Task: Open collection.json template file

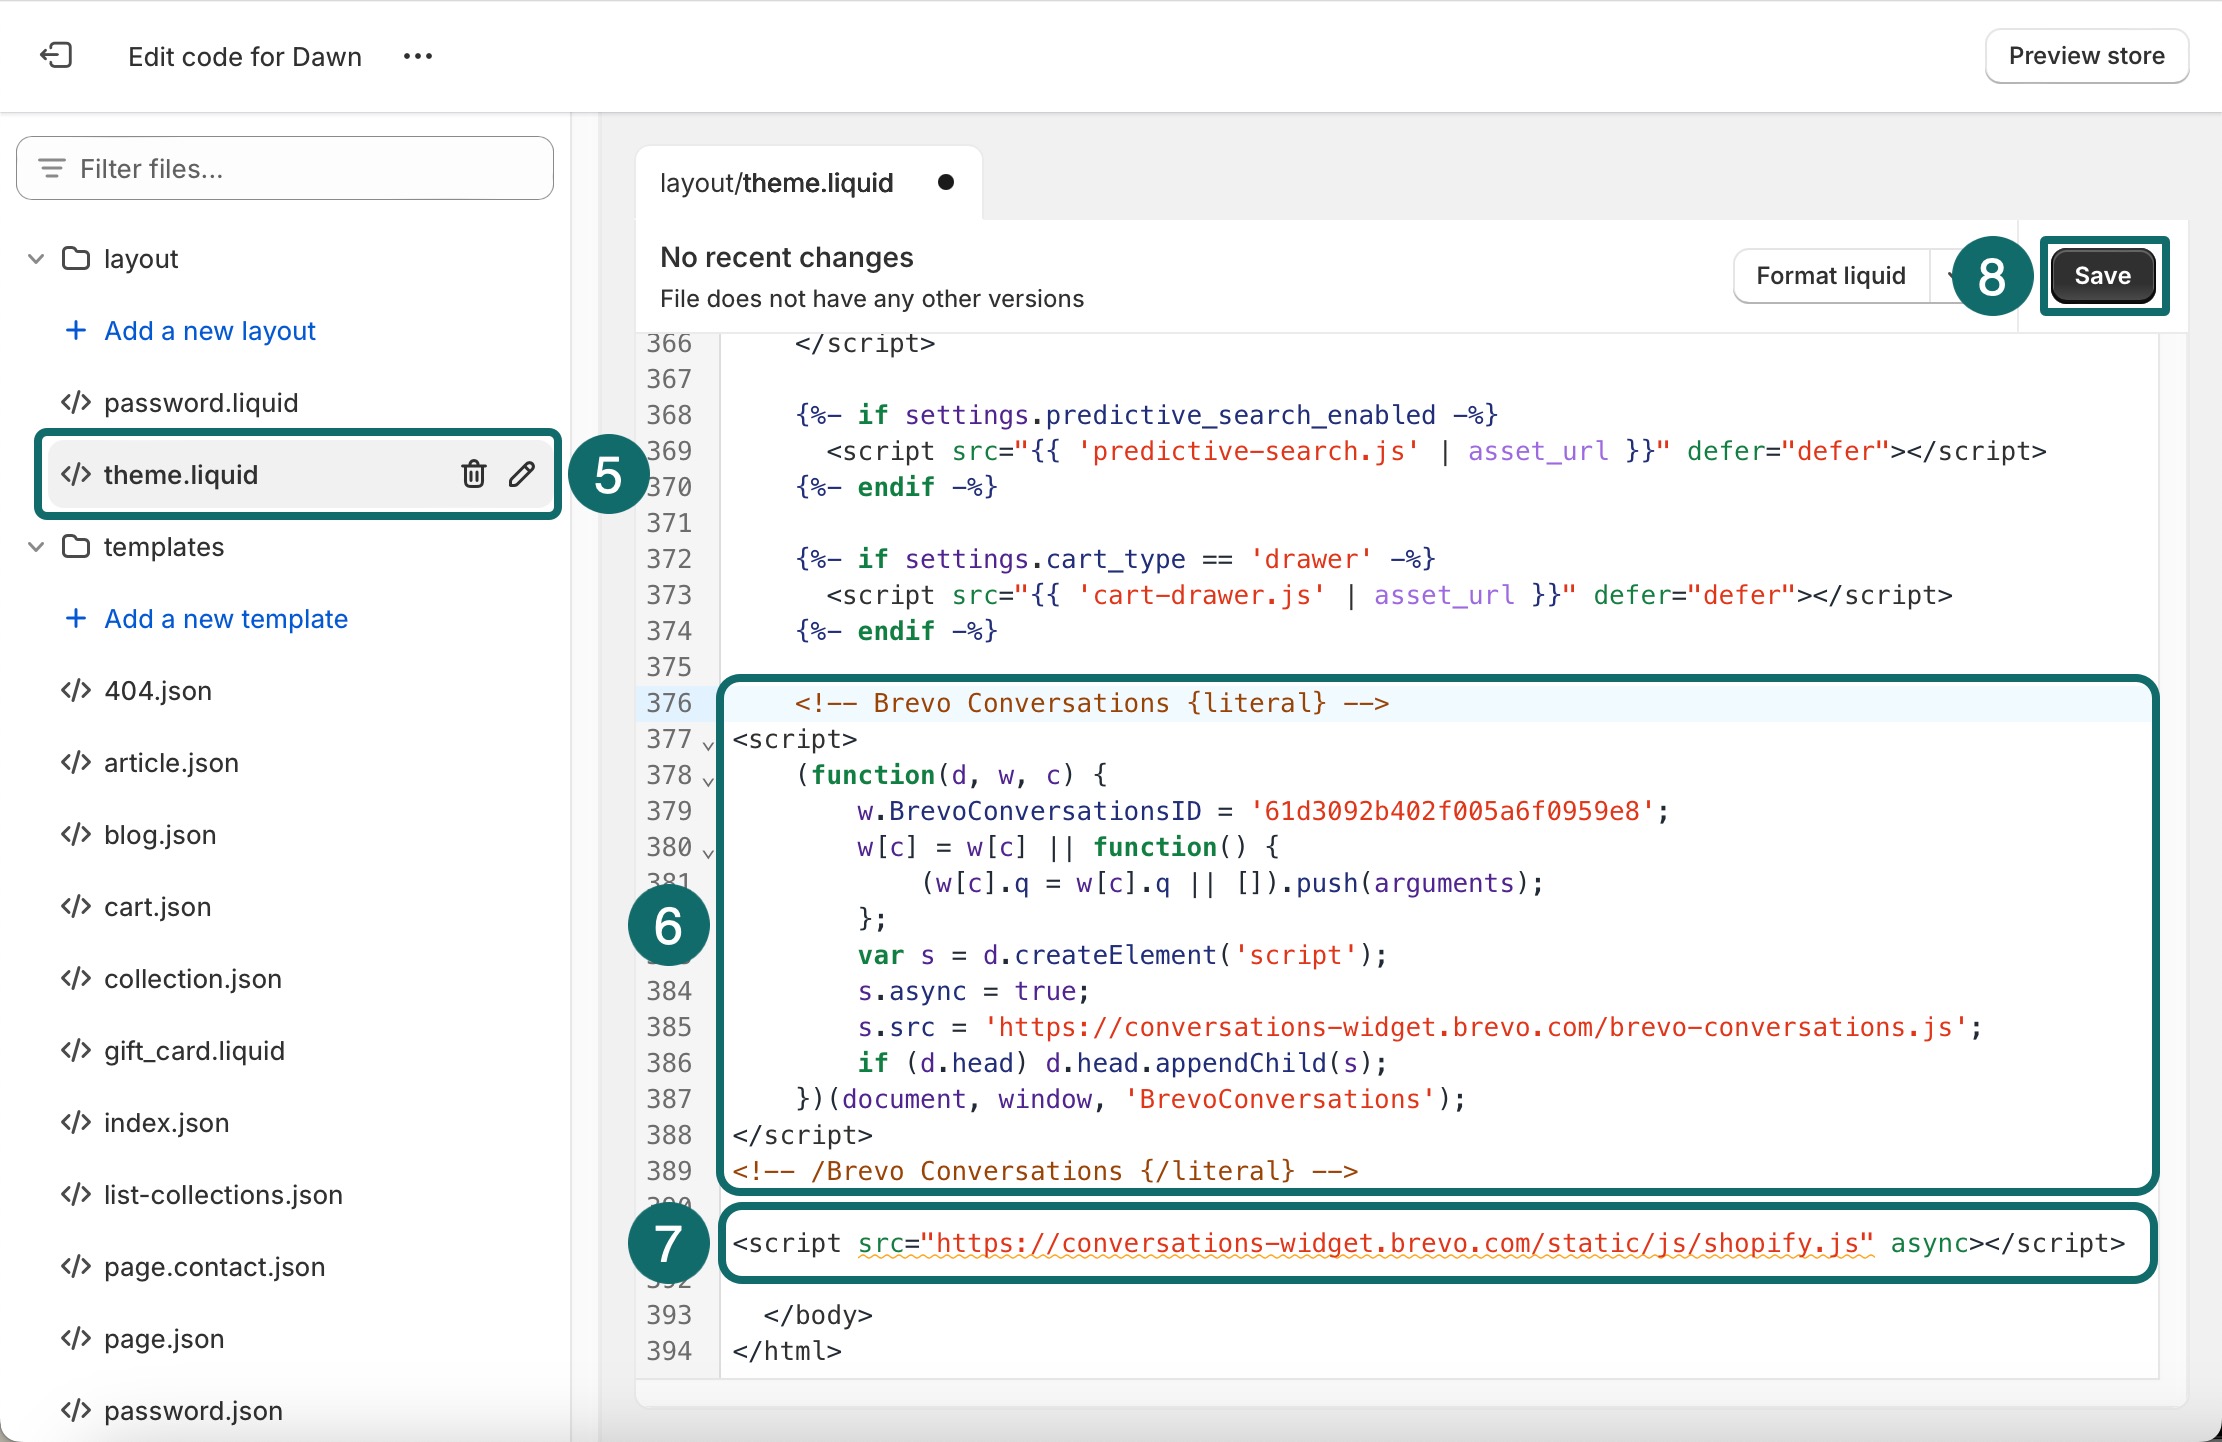Action: 193,979
